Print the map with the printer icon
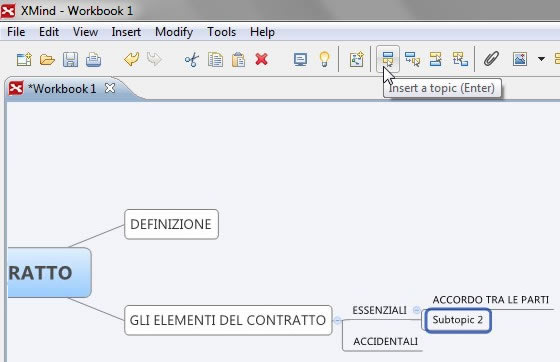 click(x=94, y=59)
